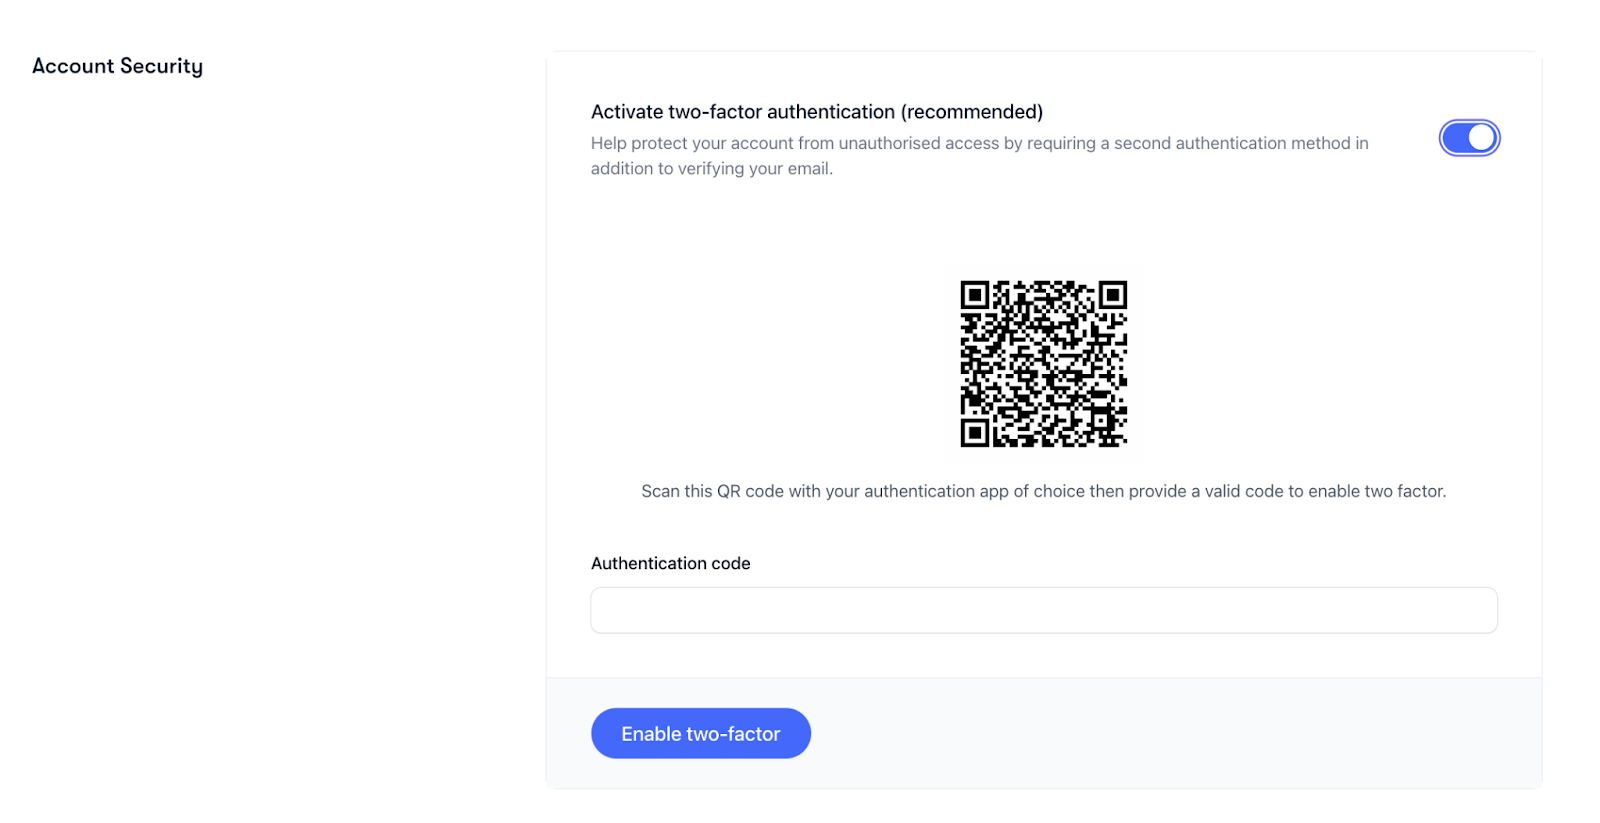The image size is (1600, 823).
Task: Click below the QR code caption text
Action: coord(1043,525)
